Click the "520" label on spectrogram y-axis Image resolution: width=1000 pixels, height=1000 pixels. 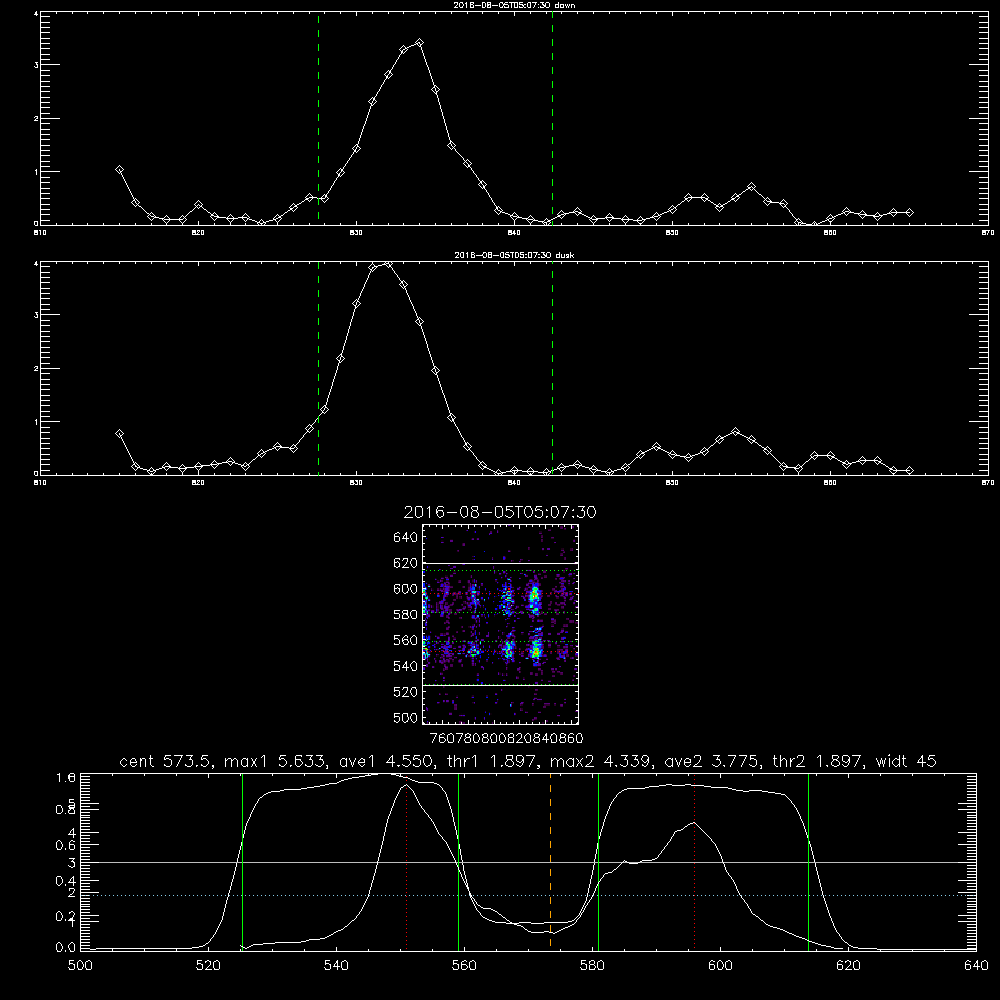[x=406, y=692]
